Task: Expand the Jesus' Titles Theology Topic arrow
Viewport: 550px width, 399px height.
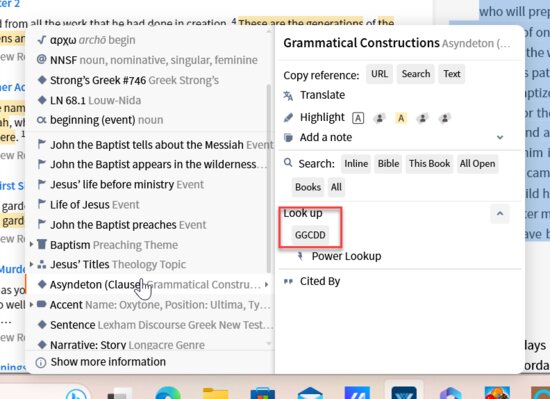Action: click(x=32, y=264)
